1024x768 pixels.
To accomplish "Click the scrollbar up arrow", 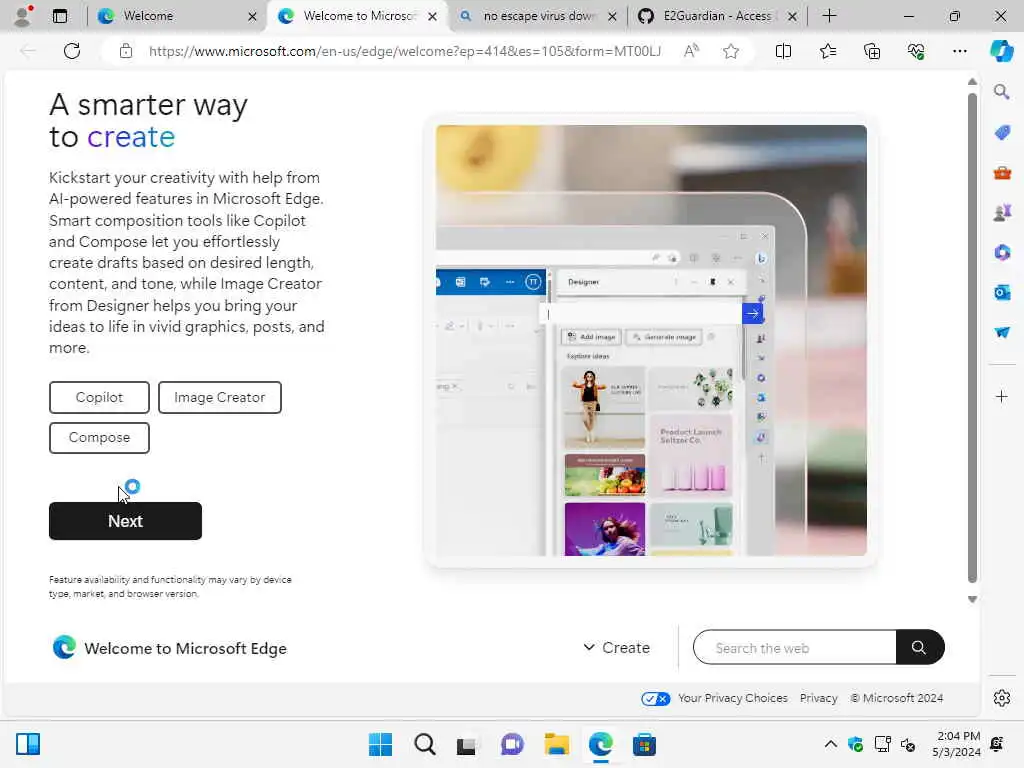I will point(972,82).
